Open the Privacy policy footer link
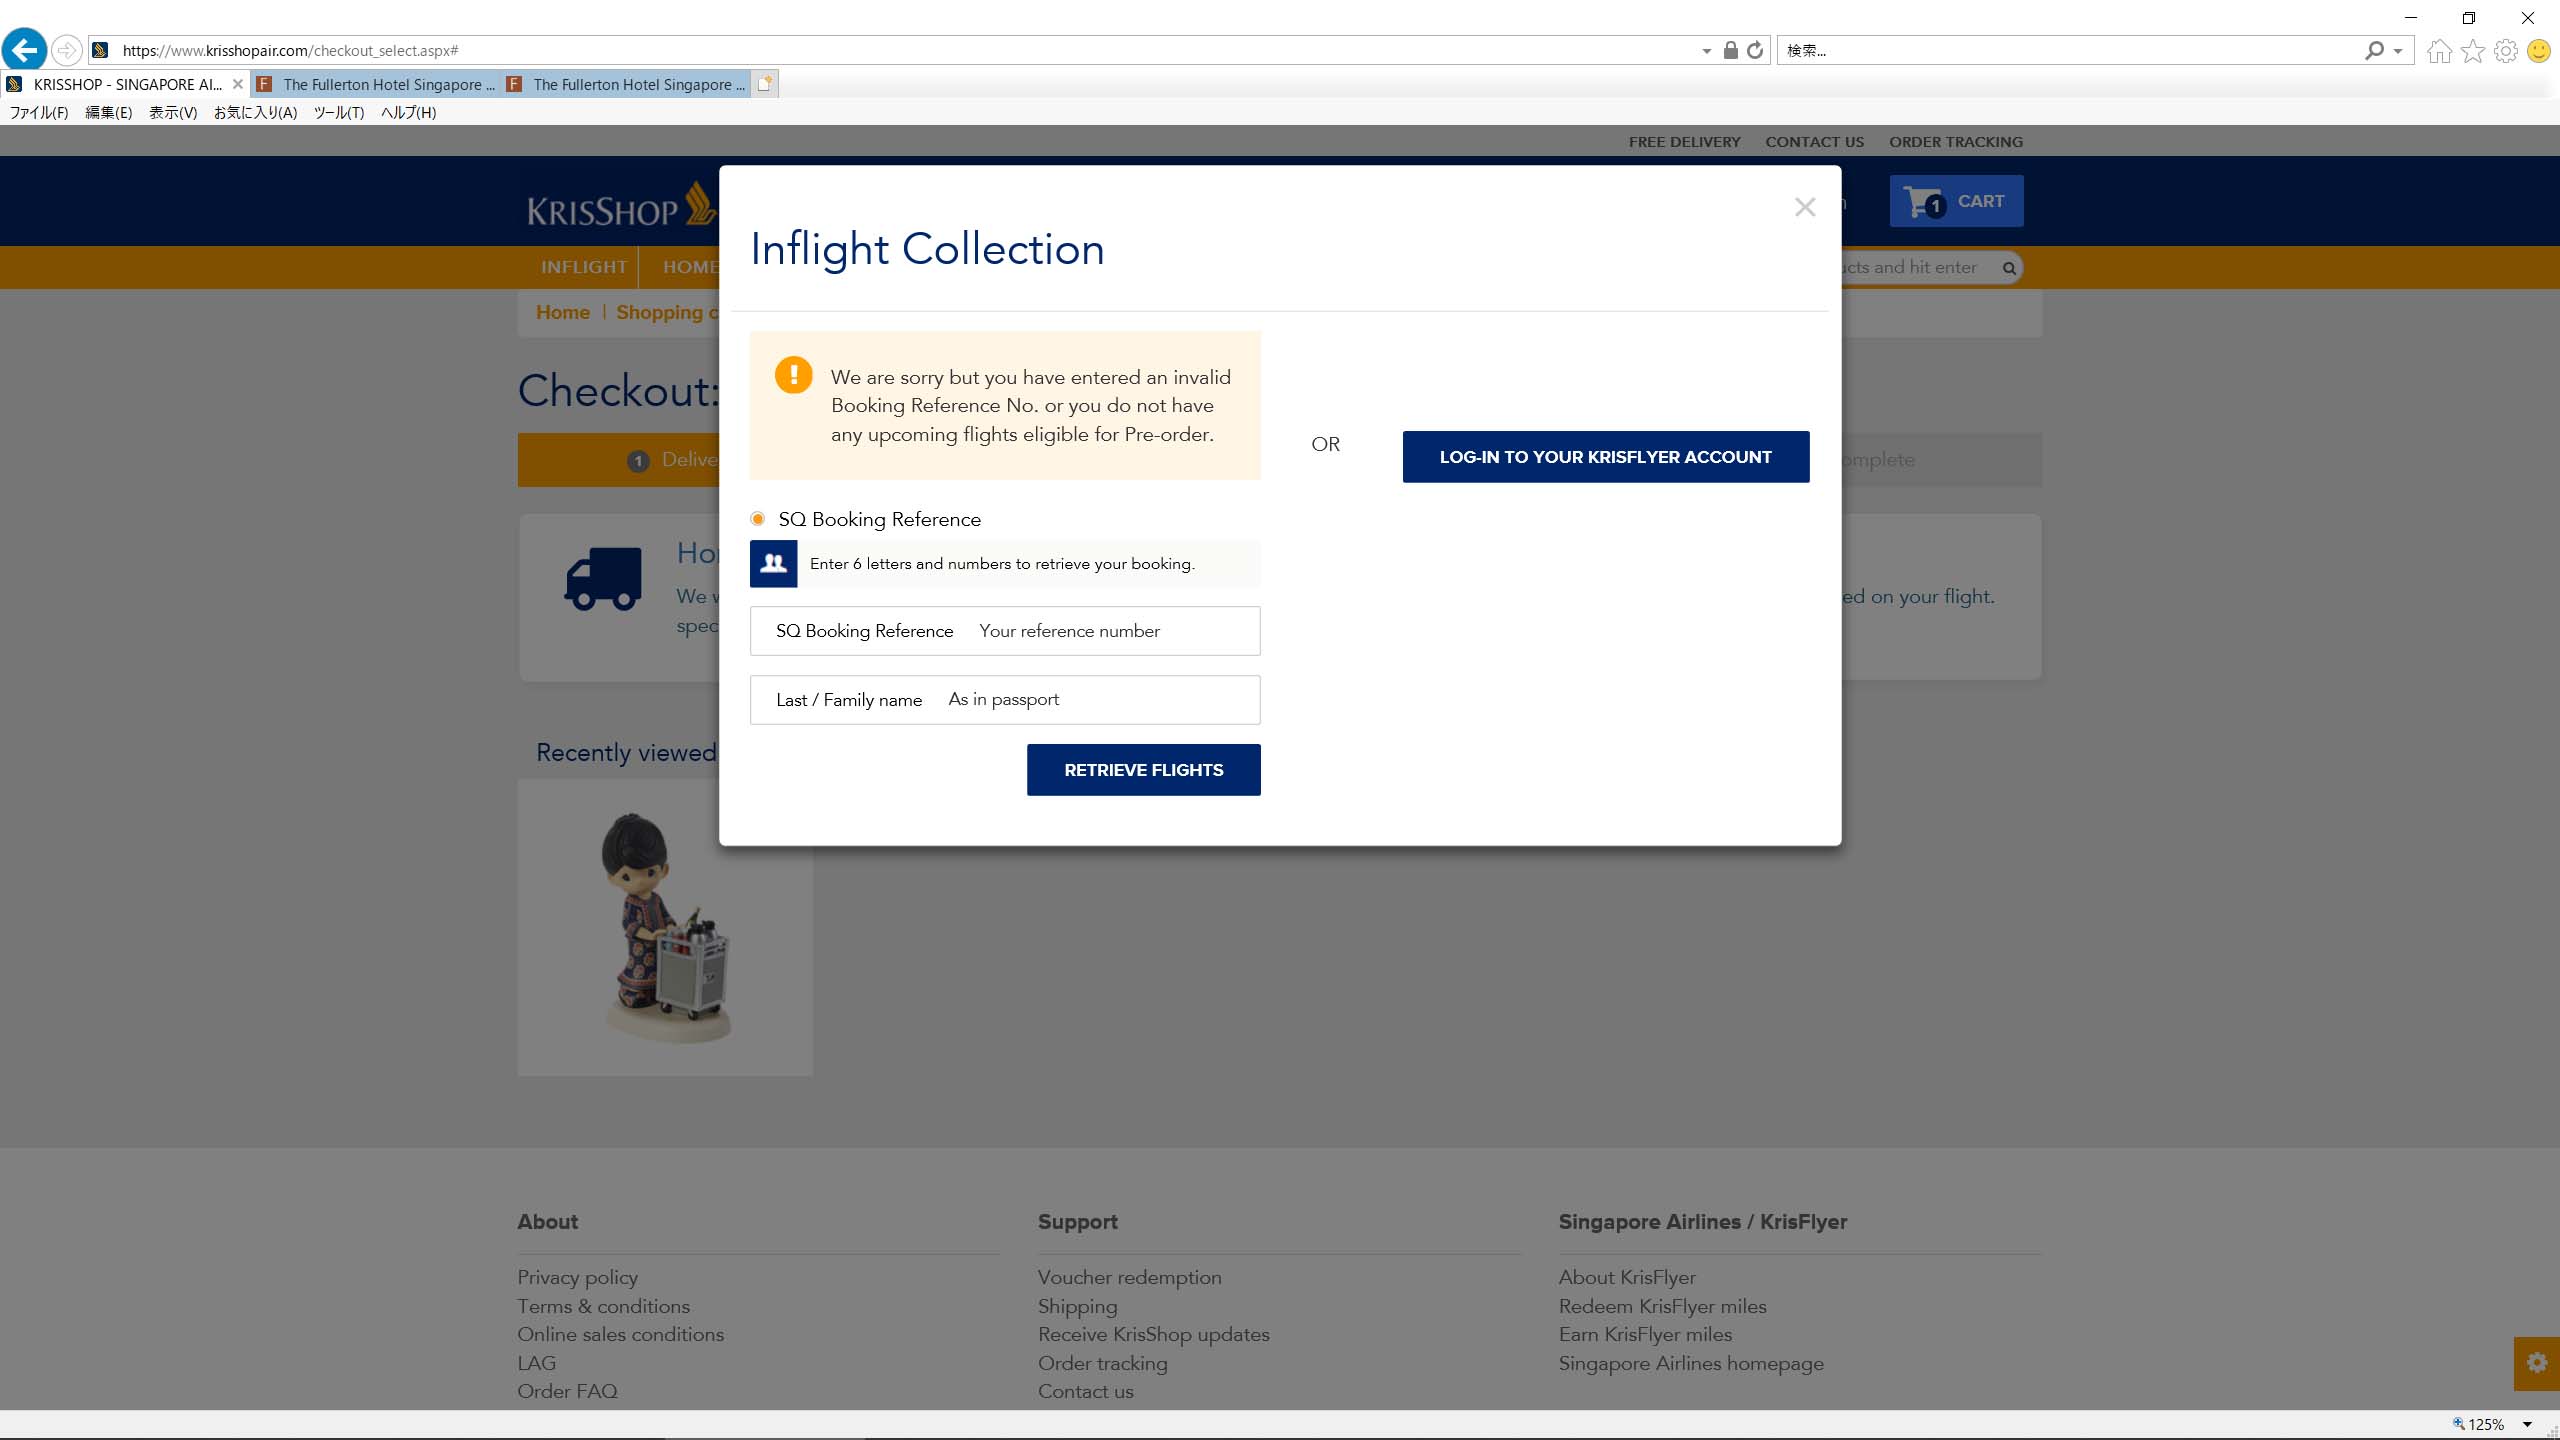This screenshot has height=1440, width=2560. pyautogui.click(x=577, y=1277)
